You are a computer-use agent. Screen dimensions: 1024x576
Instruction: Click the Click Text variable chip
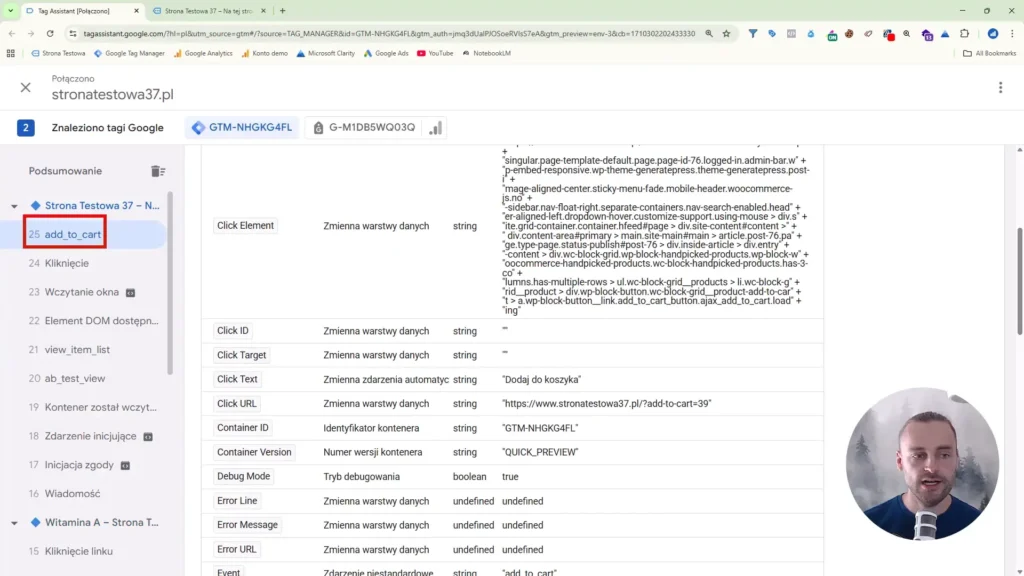[x=237, y=379]
